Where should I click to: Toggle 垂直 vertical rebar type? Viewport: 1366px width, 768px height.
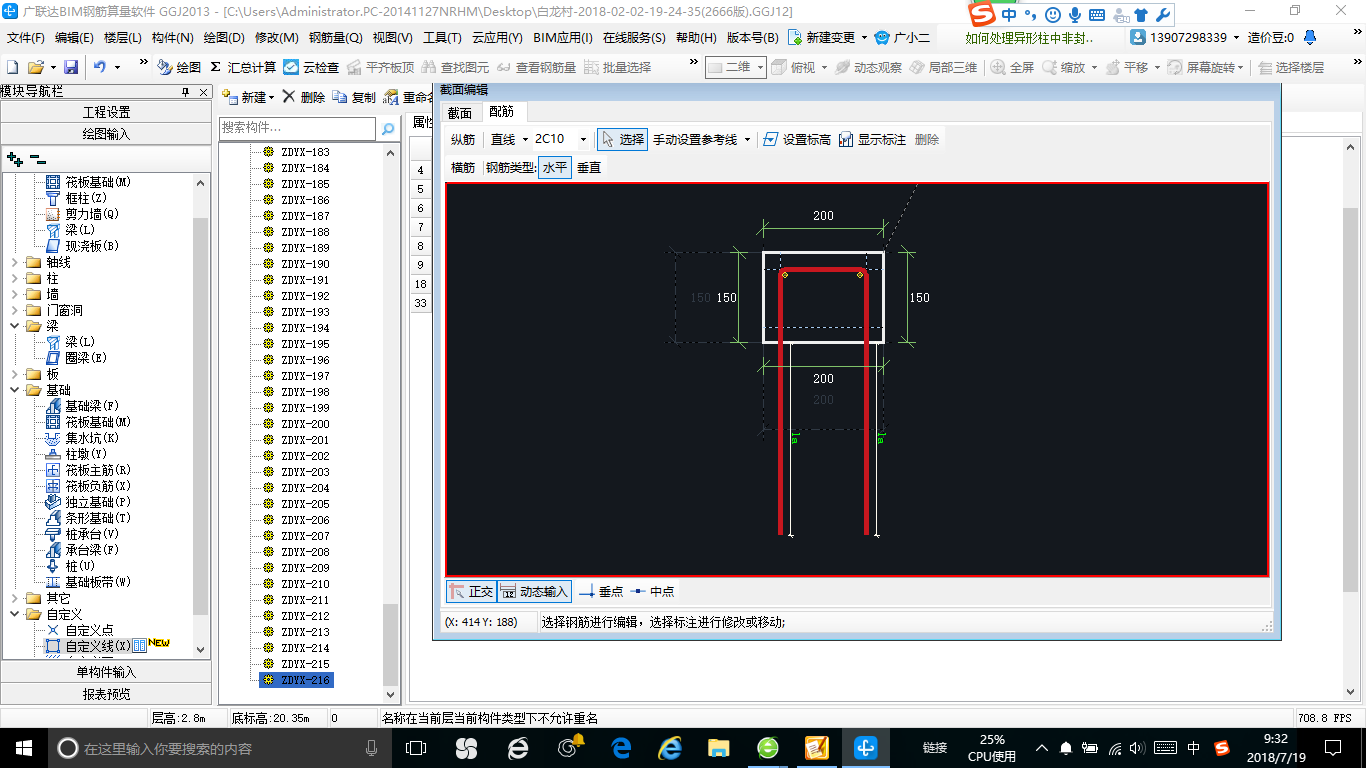coord(589,167)
